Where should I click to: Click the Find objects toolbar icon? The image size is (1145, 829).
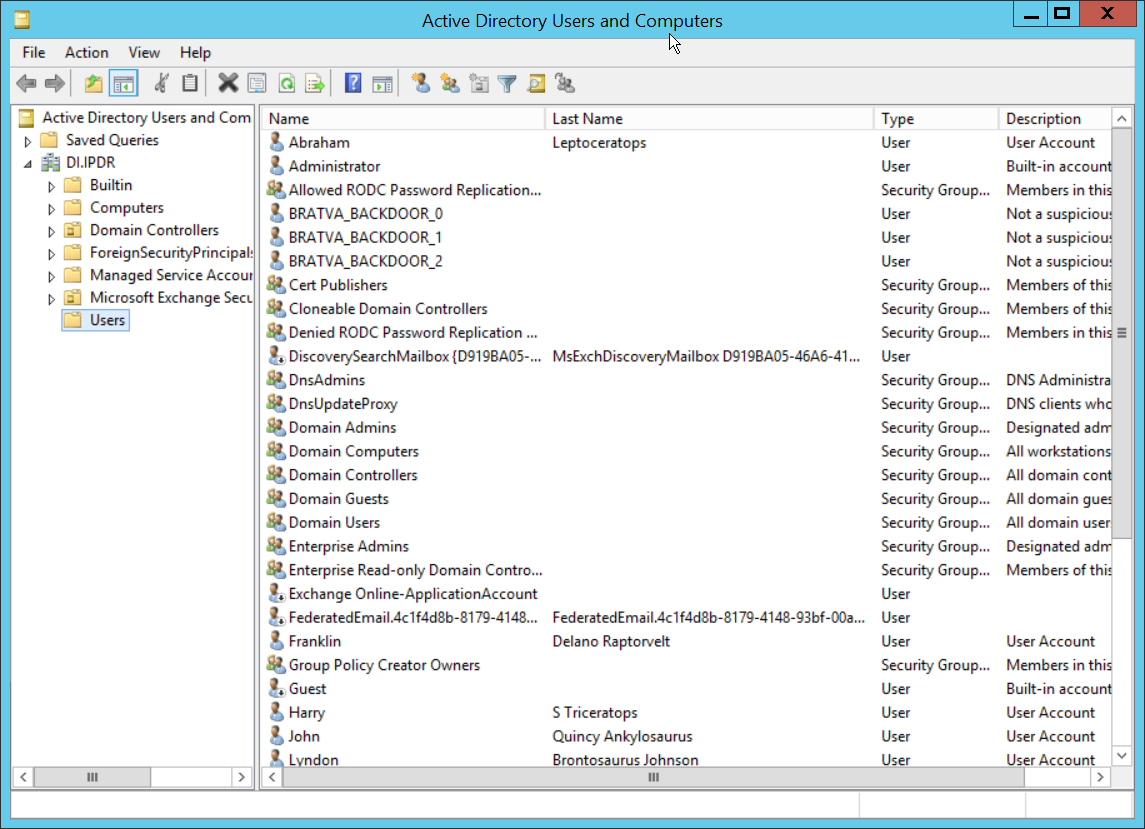536,83
